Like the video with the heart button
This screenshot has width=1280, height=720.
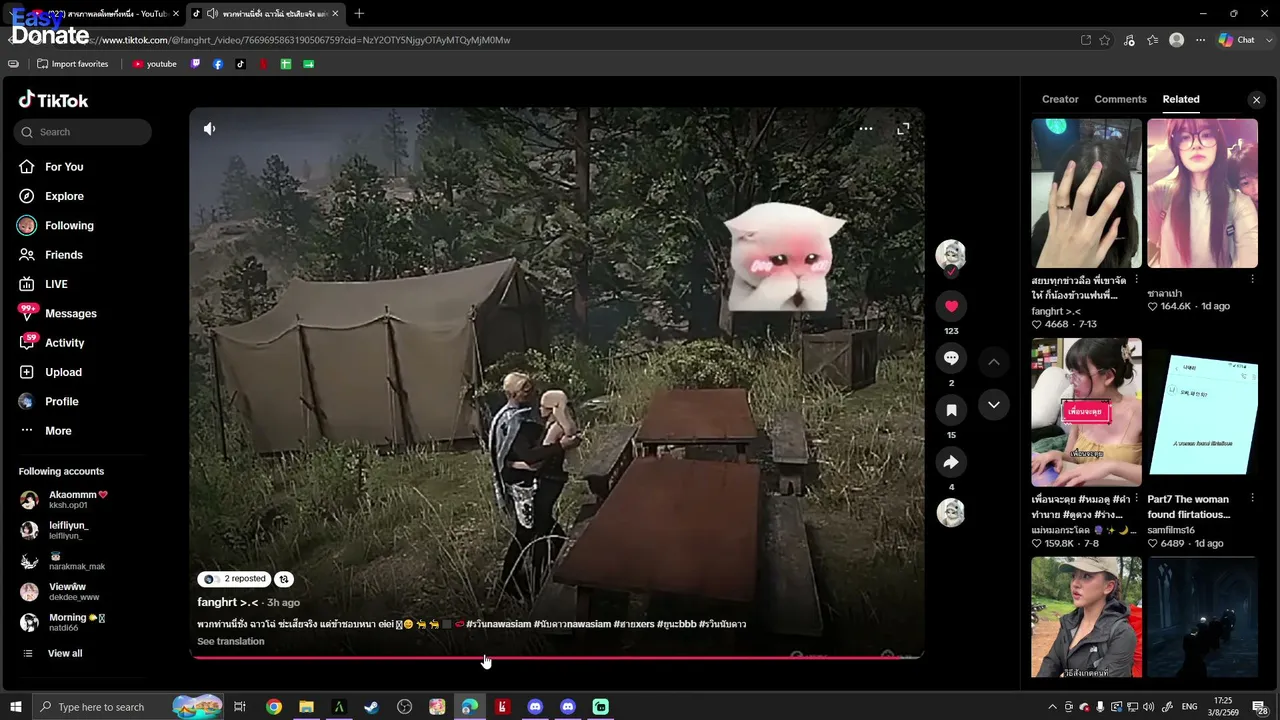coord(951,306)
